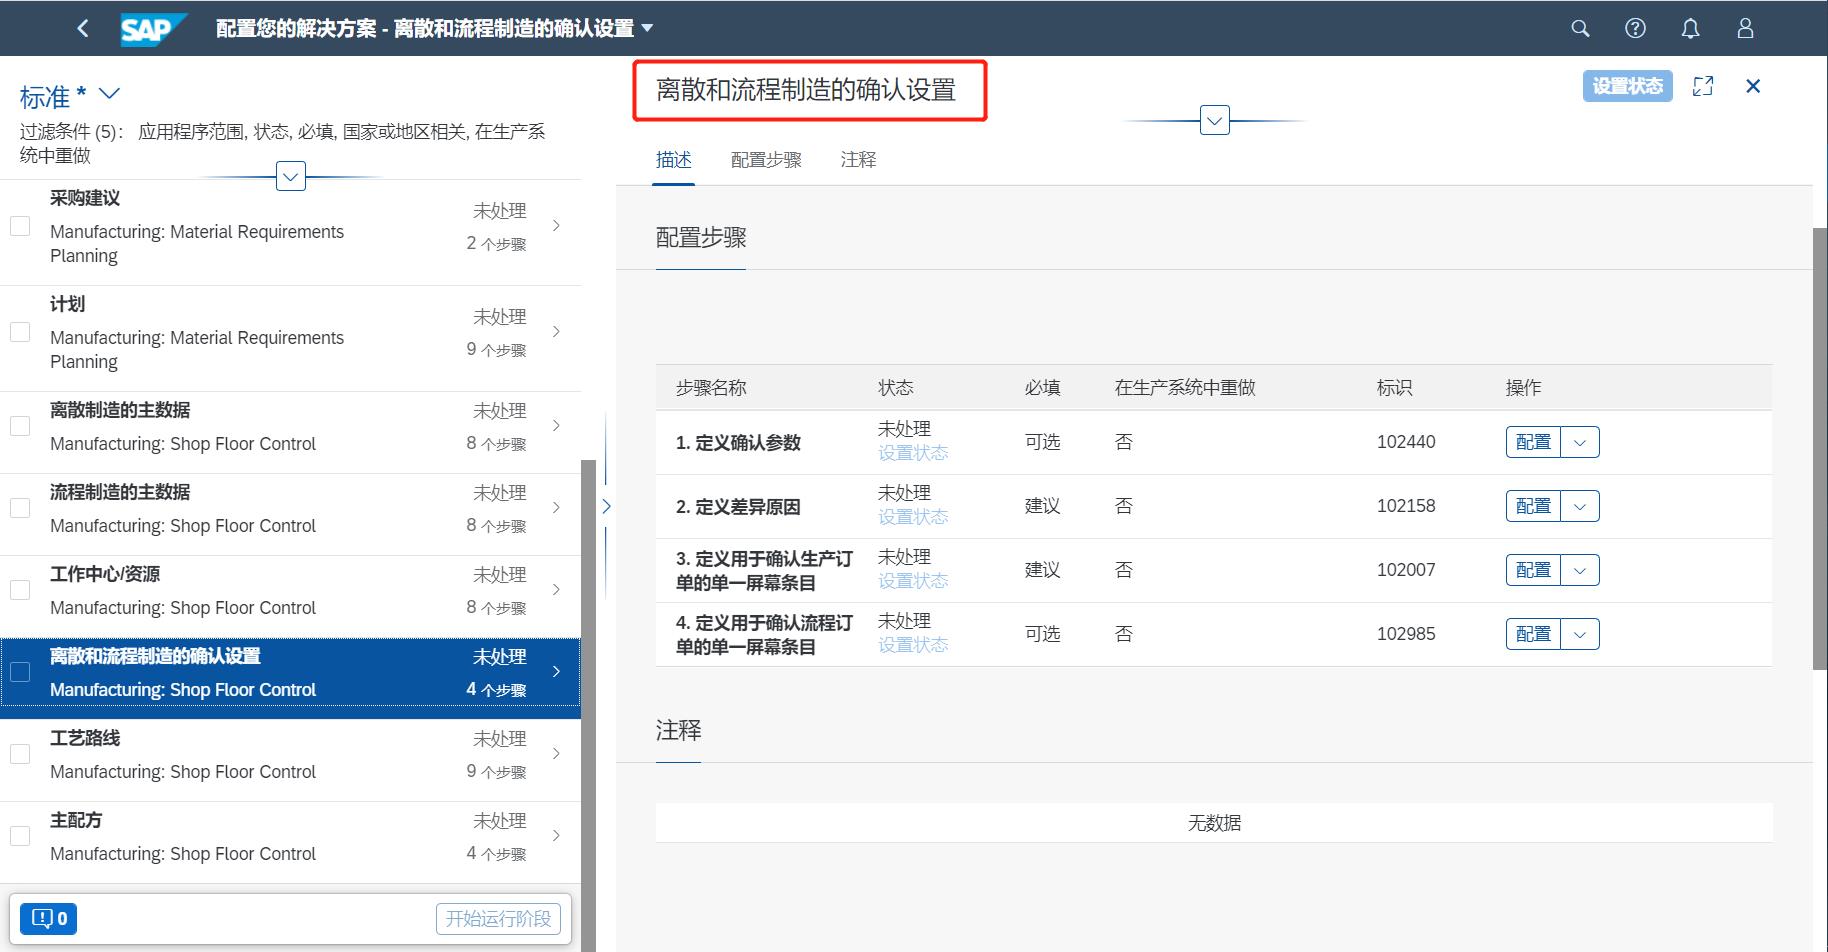Screen dimensions: 1828x952
Task: Open the 标准 view dropdown
Action: pos(110,94)
